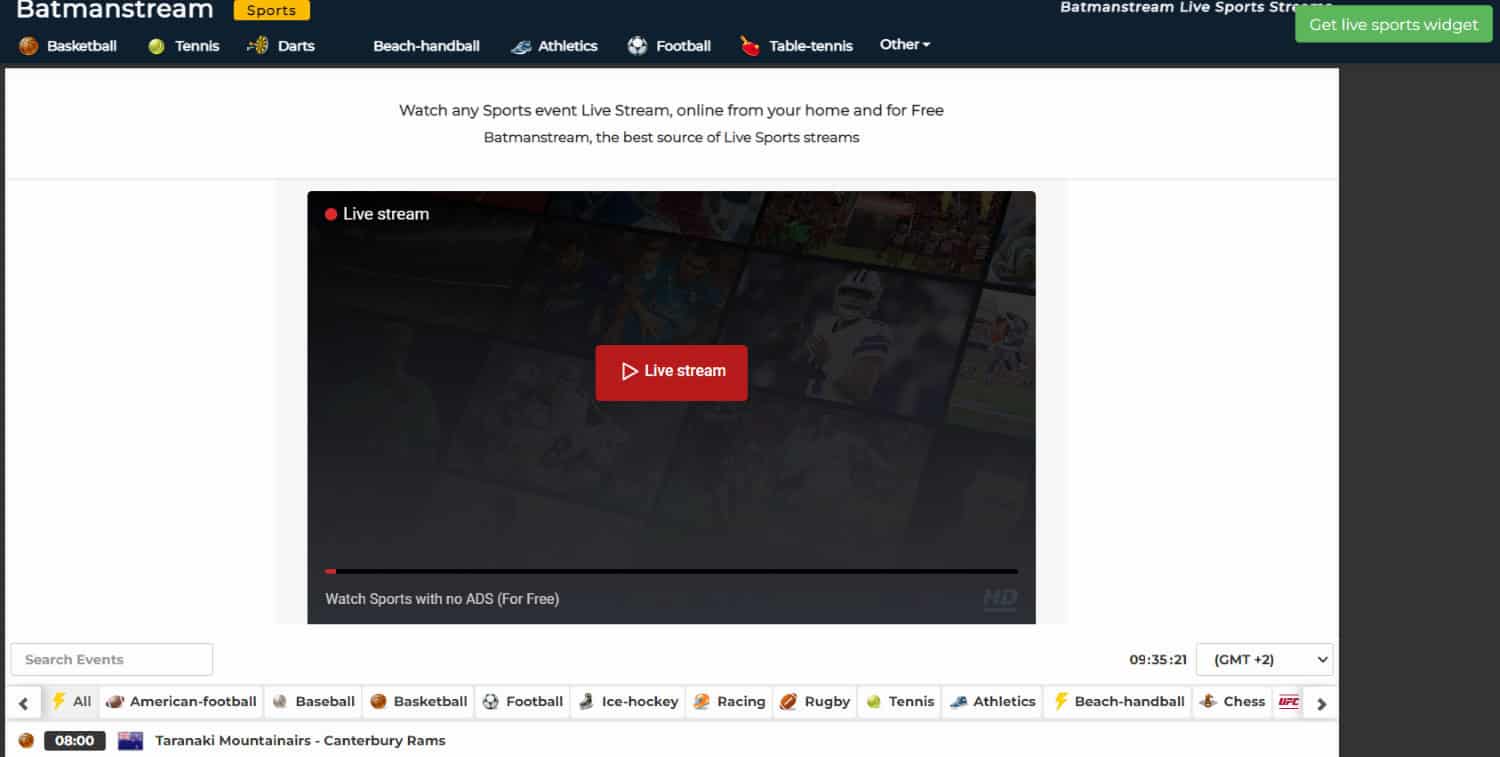This screenshot has width=1500, height=757.
Task: Click the tennis ball icon in category bar
Action: click(x=874, y=702)
